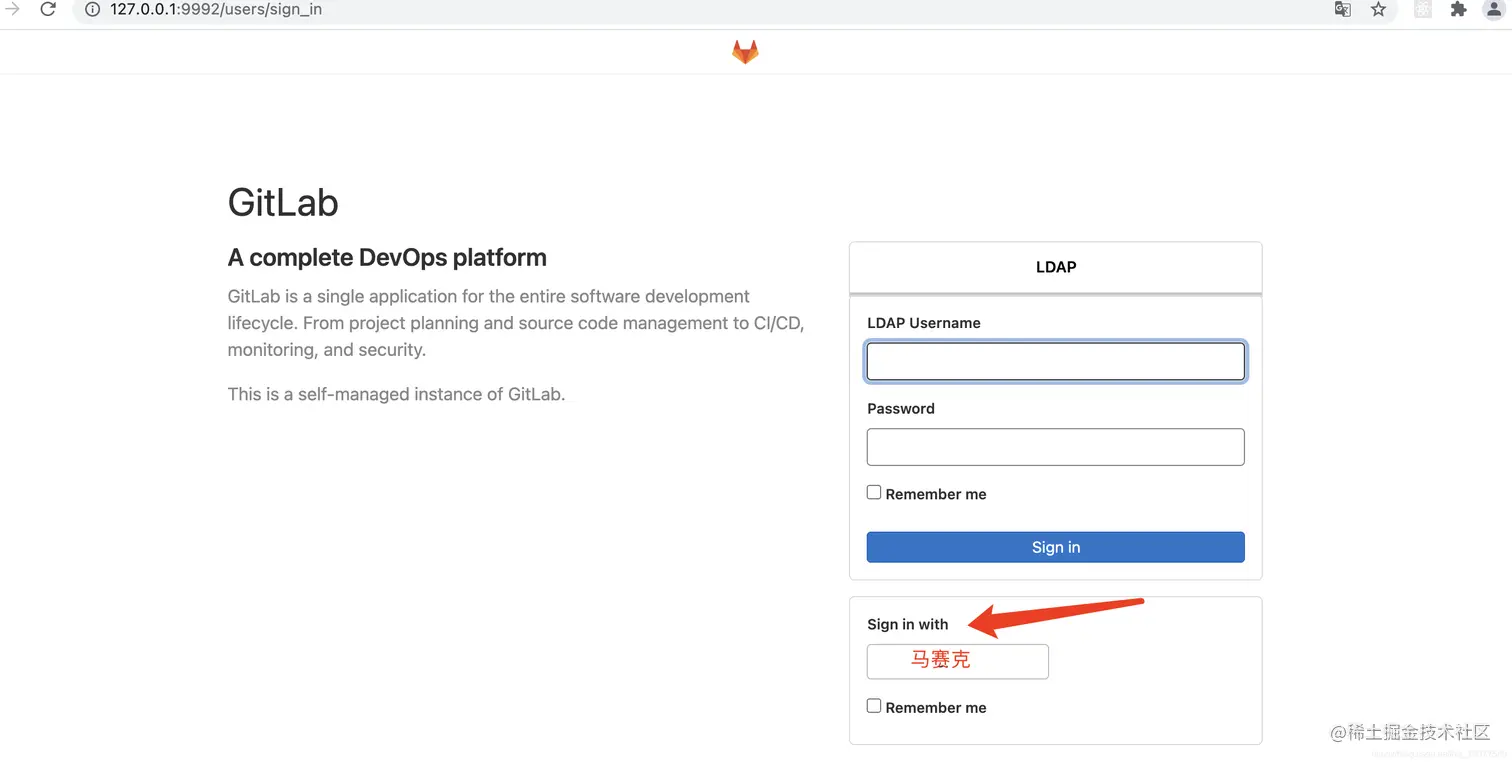Click the 'Password' label
The height and width of the screenshot is (764, 1512).
click(x=901, y=408)
